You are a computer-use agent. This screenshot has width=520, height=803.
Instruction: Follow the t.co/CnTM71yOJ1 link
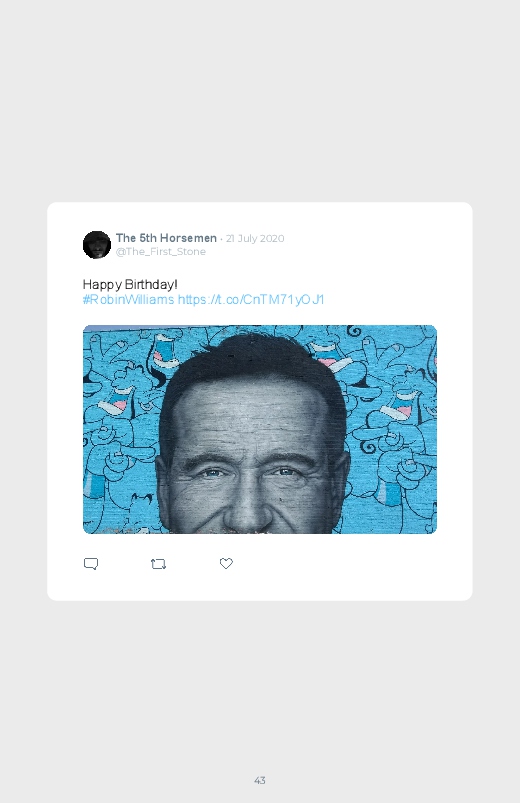[x=251, y=300]
